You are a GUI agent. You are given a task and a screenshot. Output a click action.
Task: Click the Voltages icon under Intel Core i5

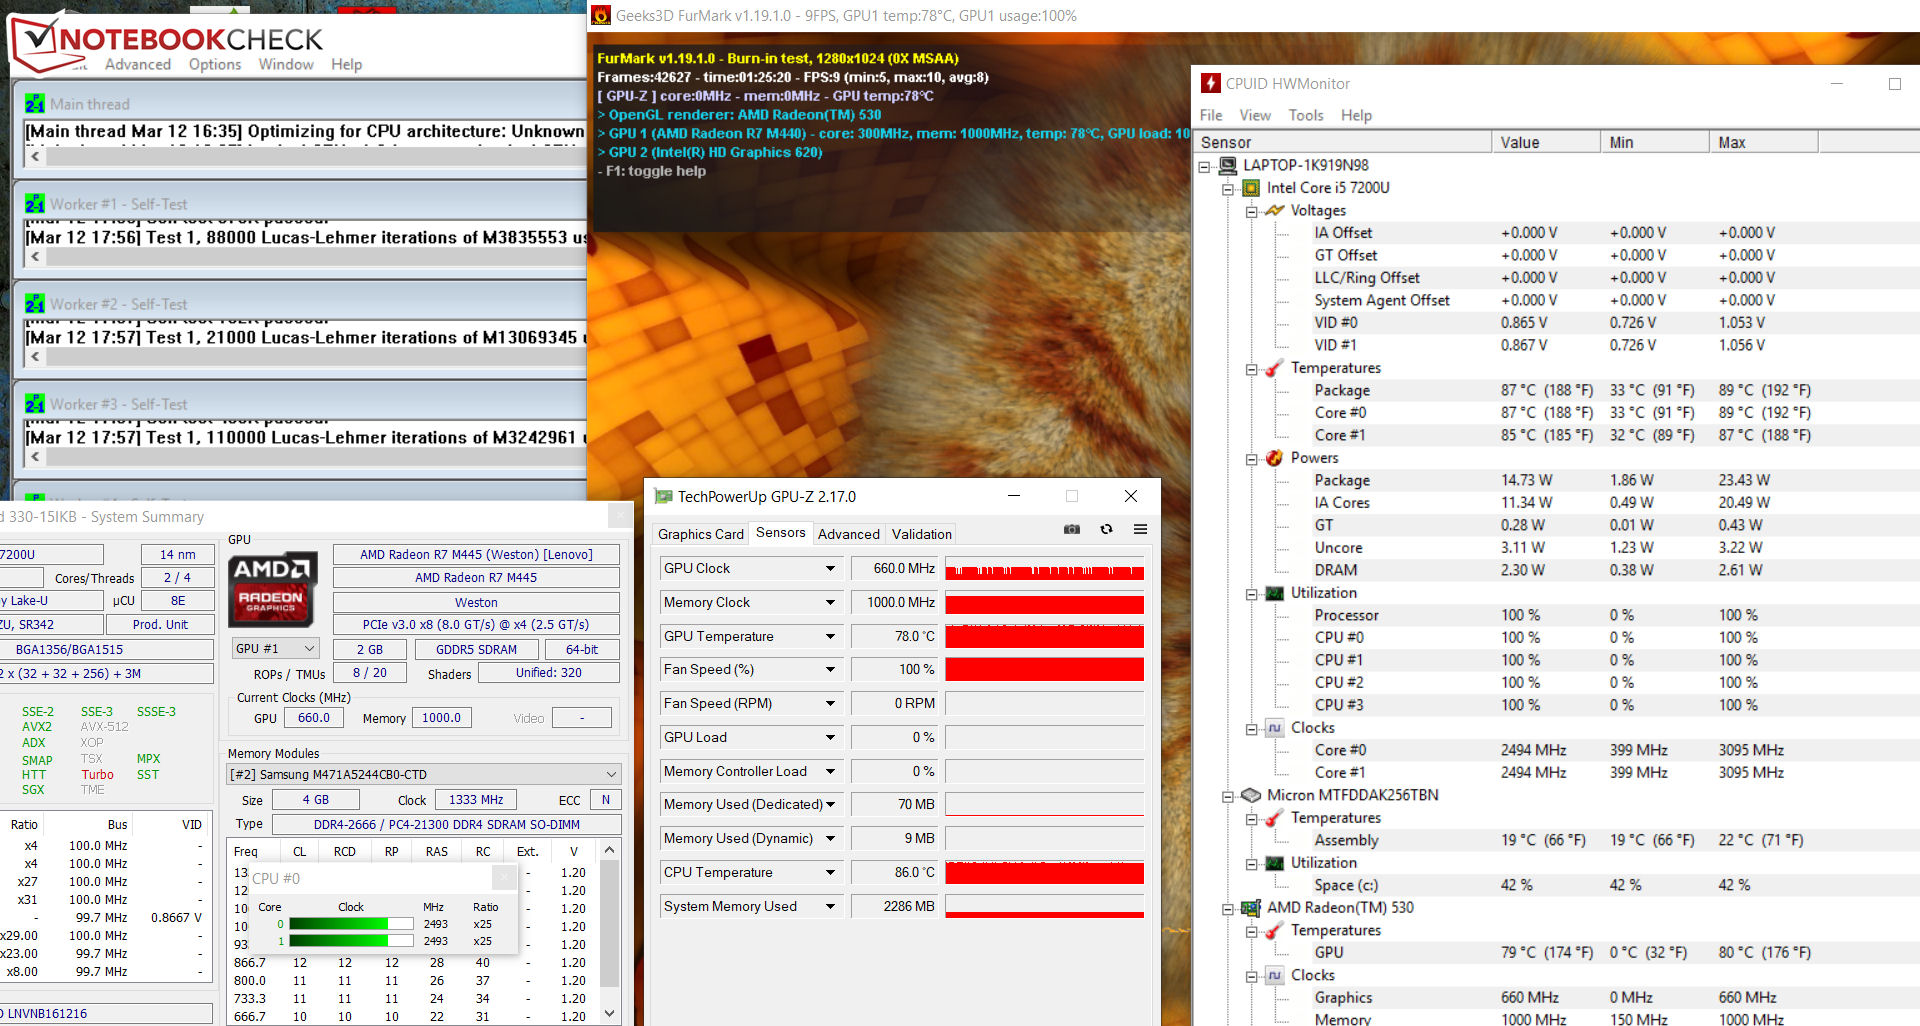click(1274, 210)
